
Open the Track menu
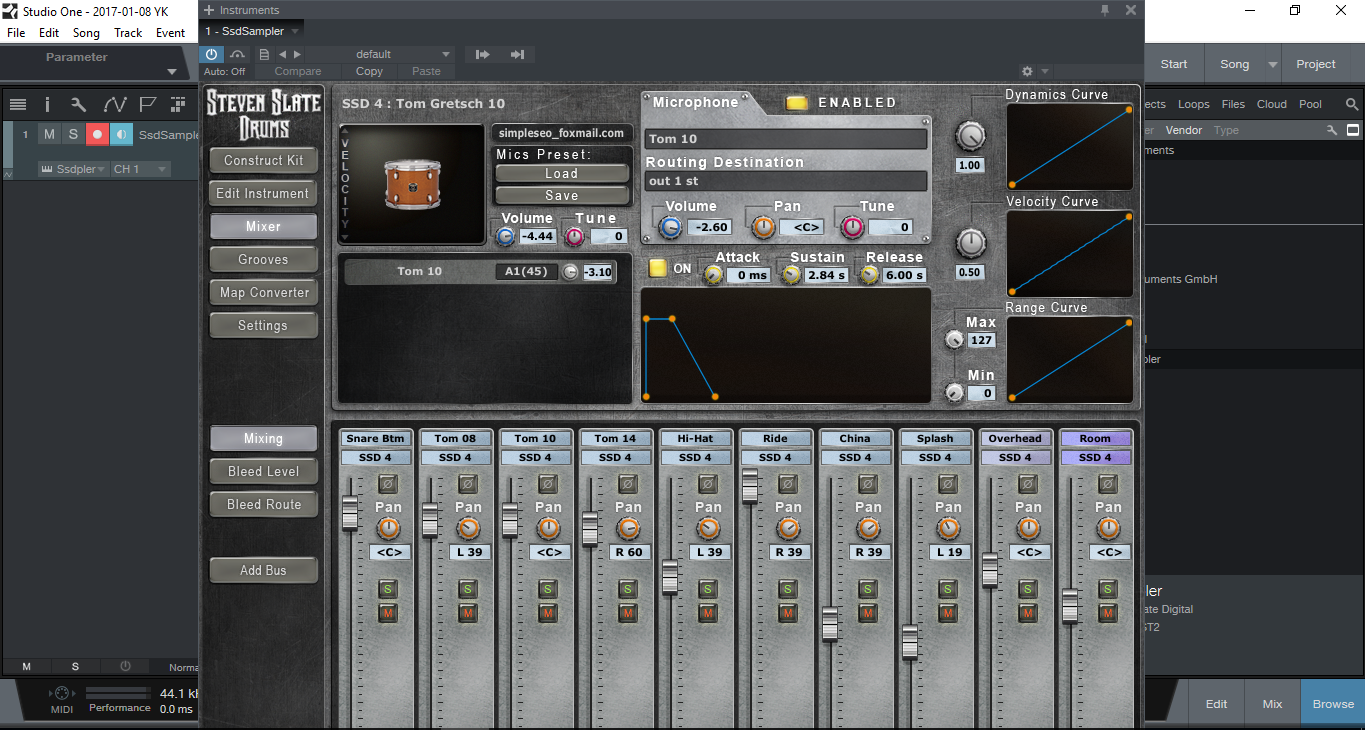click(128, 33)
